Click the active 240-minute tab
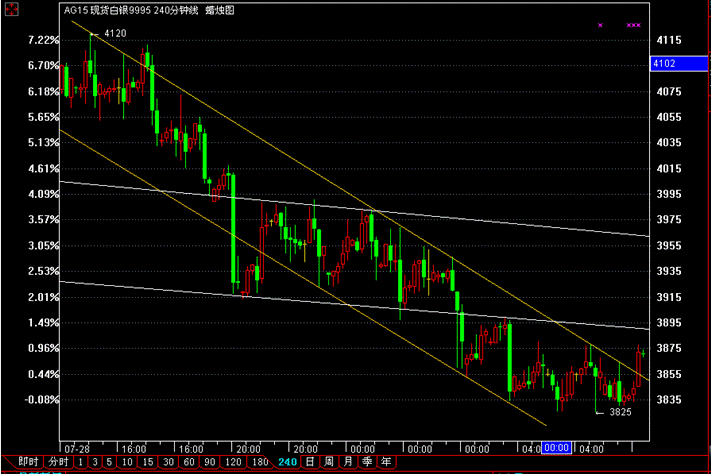This screenshot has height=474, width=711. point(287,462)
